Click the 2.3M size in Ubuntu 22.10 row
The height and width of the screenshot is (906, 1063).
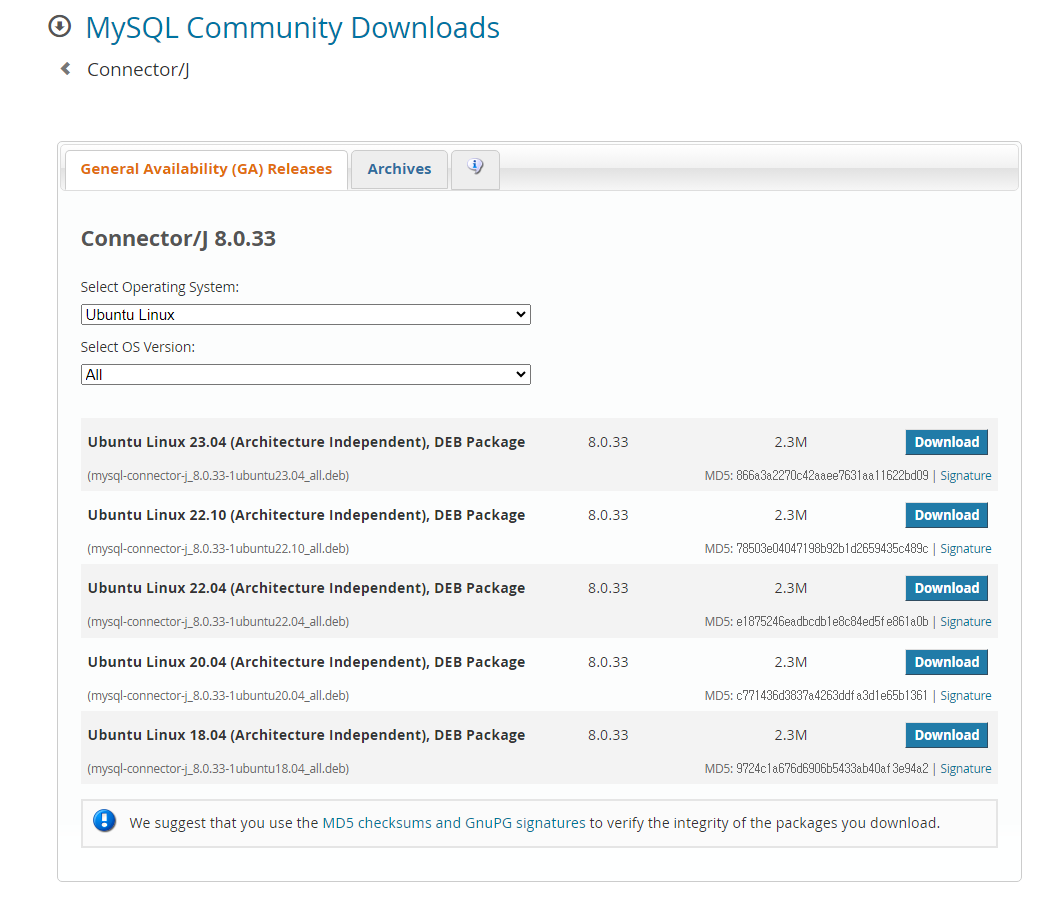click(x=790, y=515)
